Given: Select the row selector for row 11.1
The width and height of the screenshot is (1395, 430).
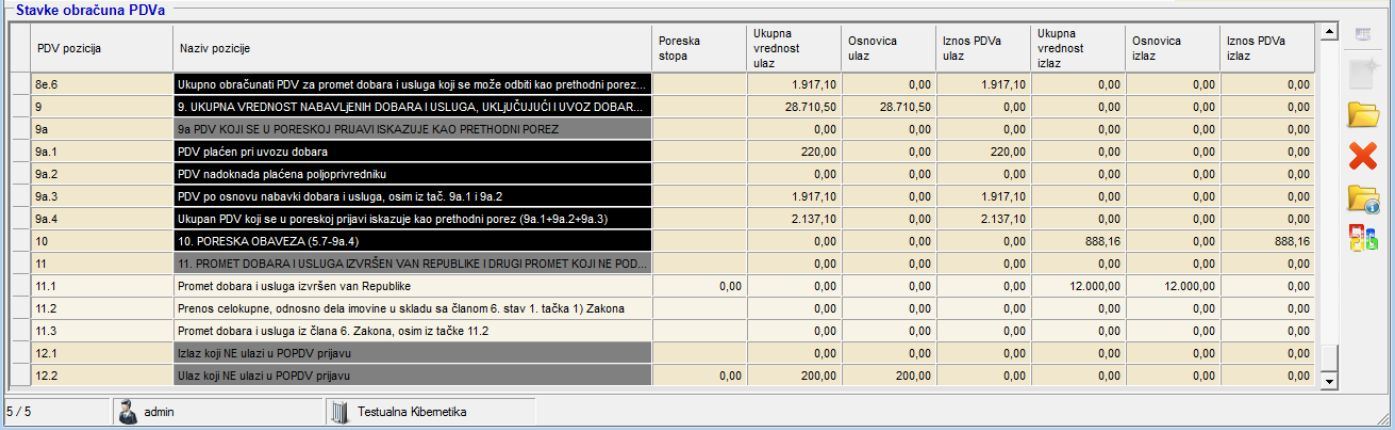Looking at the screenshot, I should (19, 286).
